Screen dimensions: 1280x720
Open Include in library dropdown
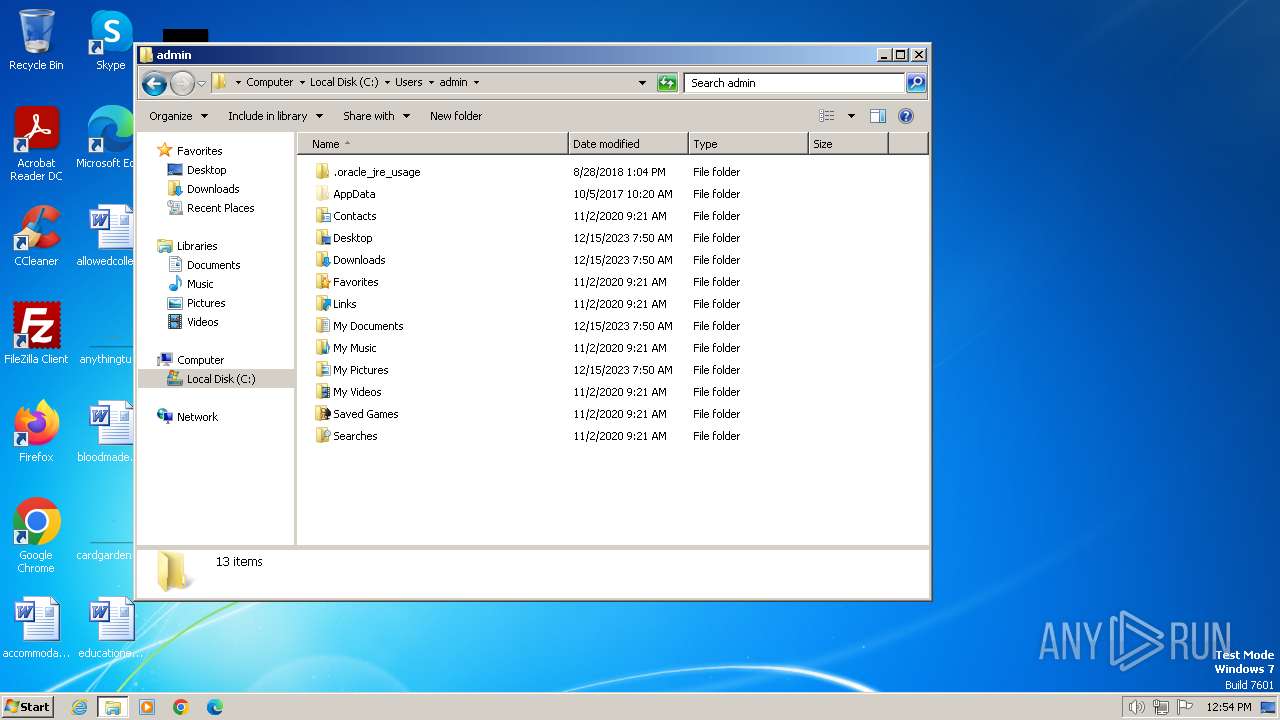274,116
